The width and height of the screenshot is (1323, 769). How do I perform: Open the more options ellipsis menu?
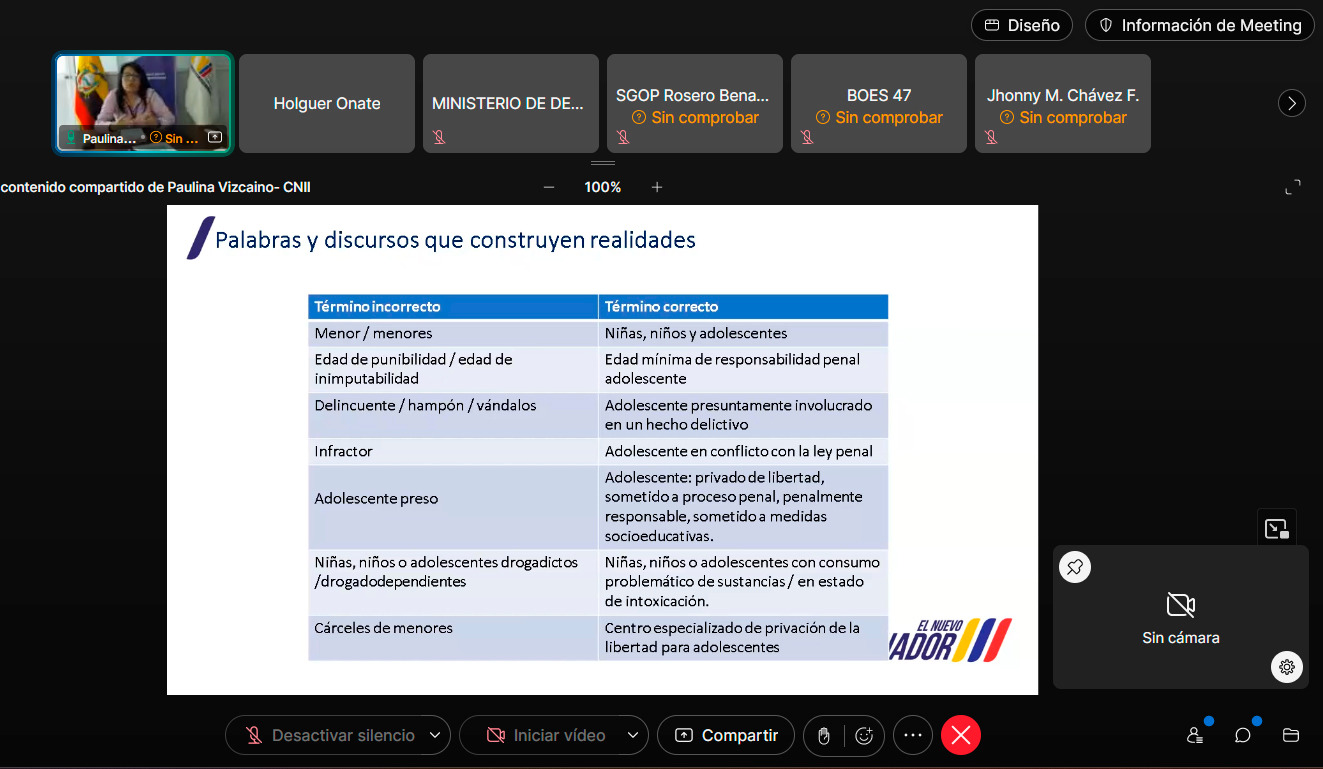click(x=912, y=735)
